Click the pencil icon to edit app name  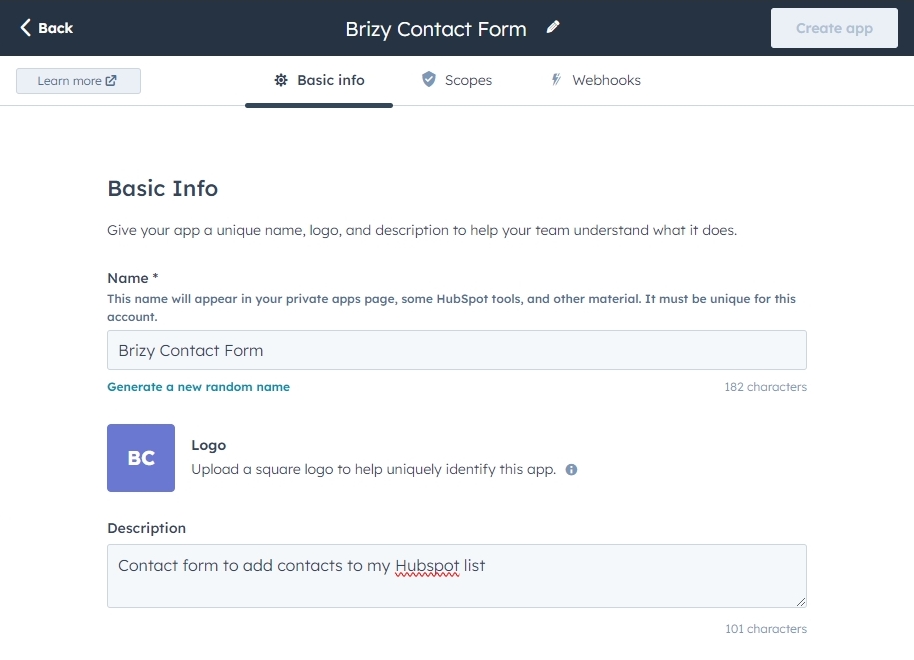point(553,27)
